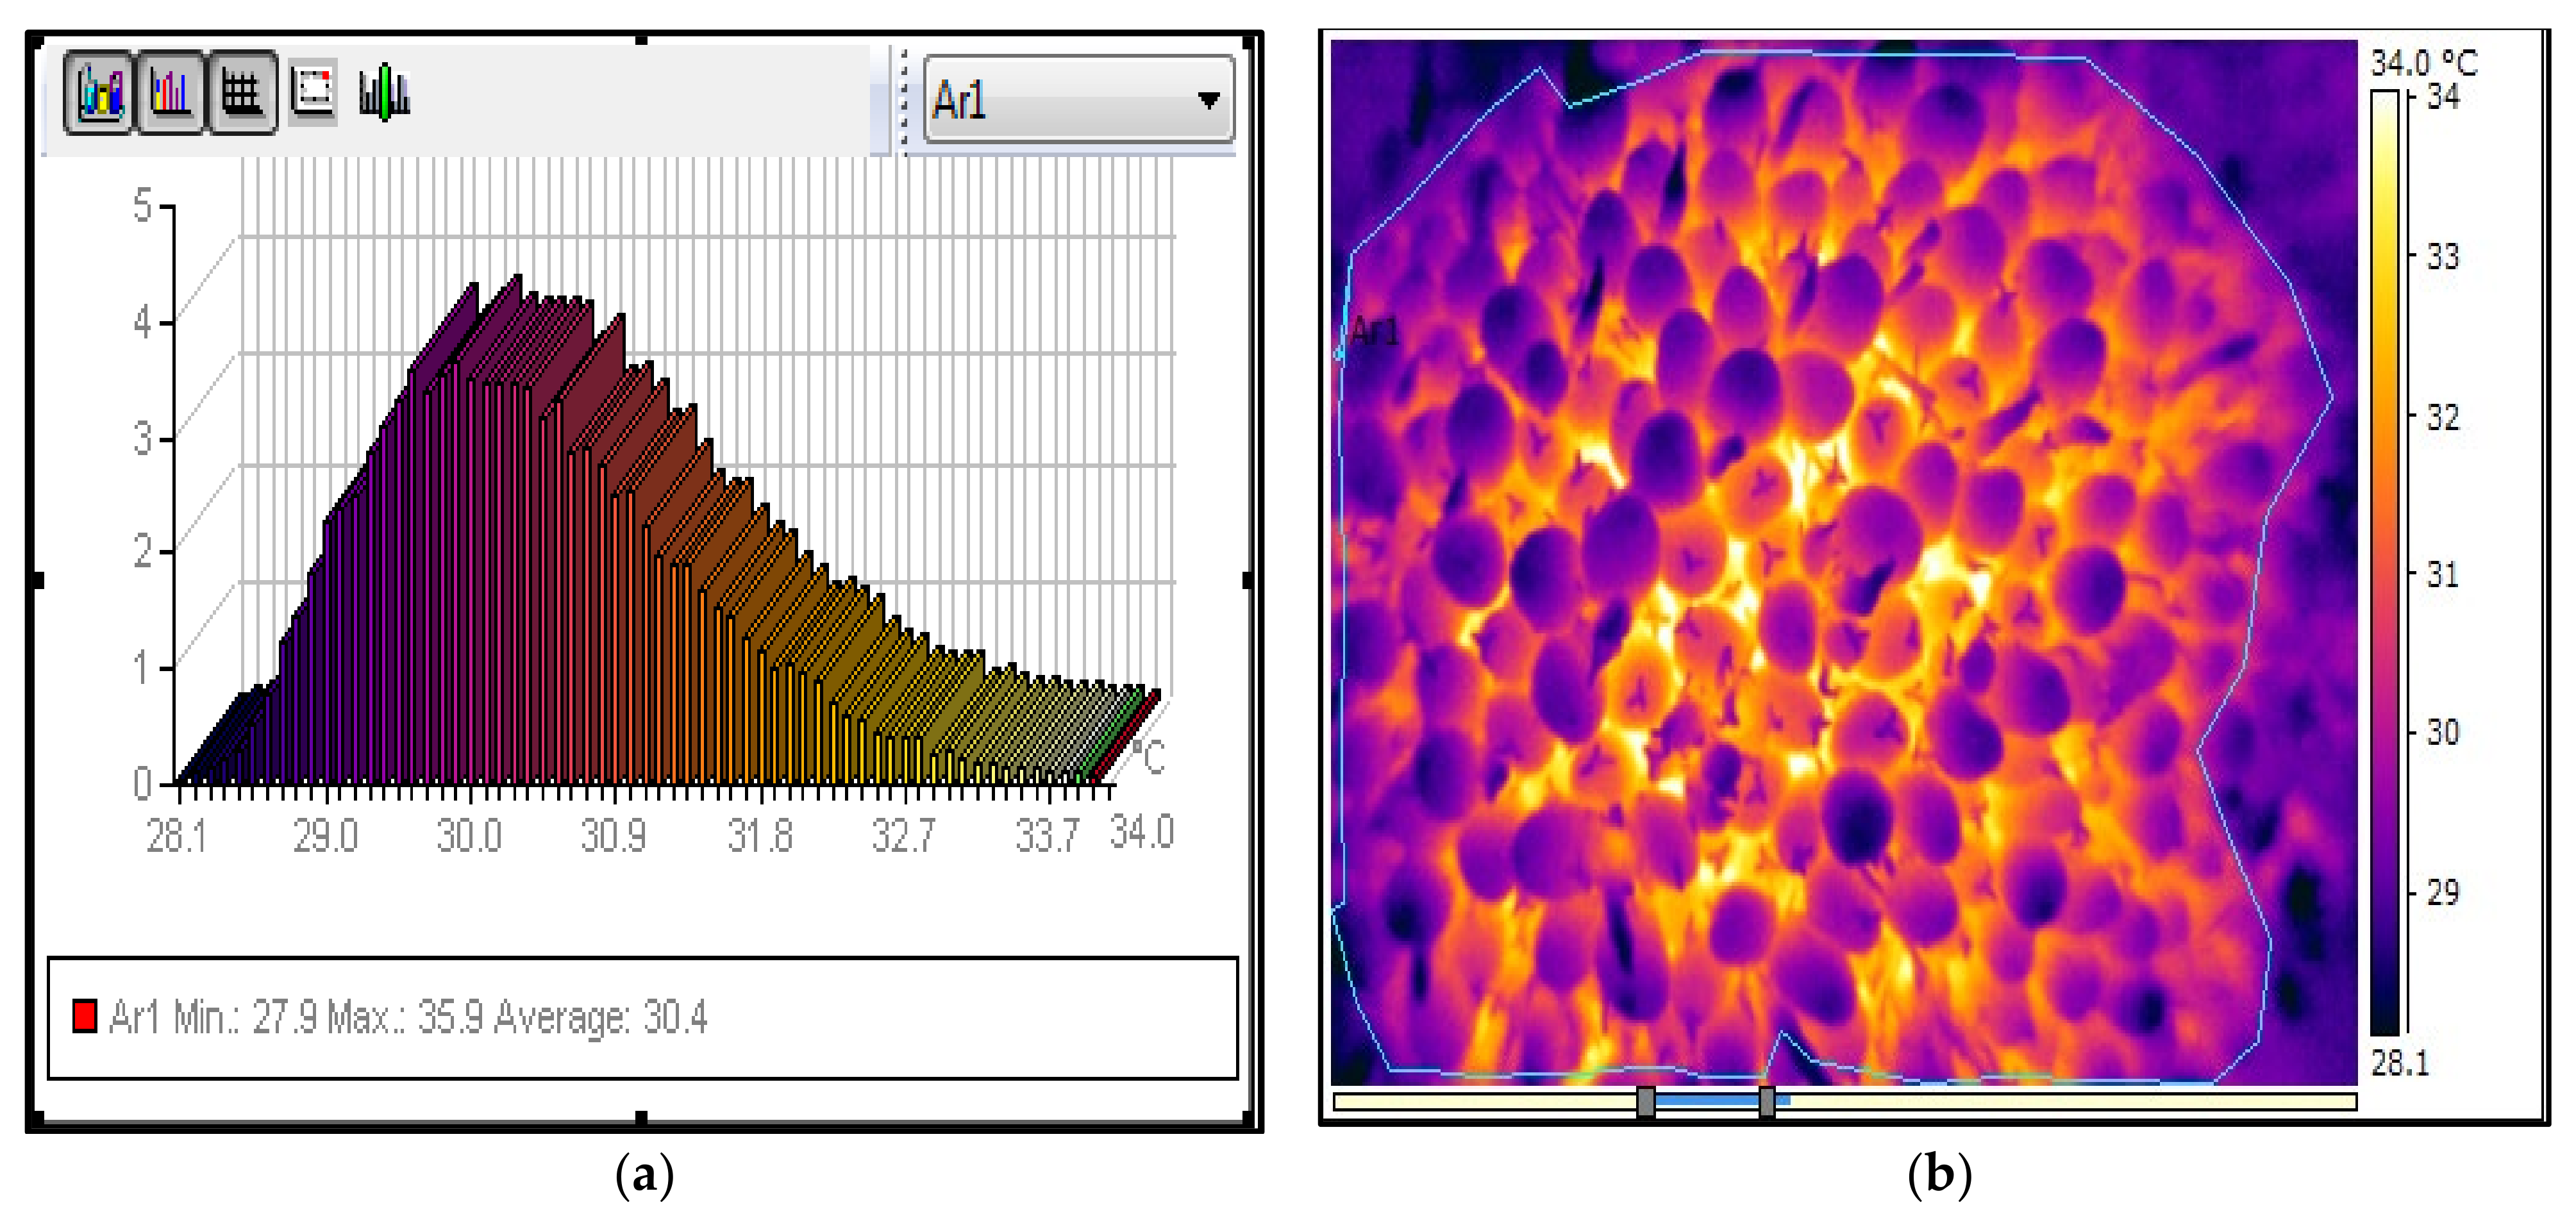
Task: Toggle the 3D histogram view button
Action: point(98,93)
